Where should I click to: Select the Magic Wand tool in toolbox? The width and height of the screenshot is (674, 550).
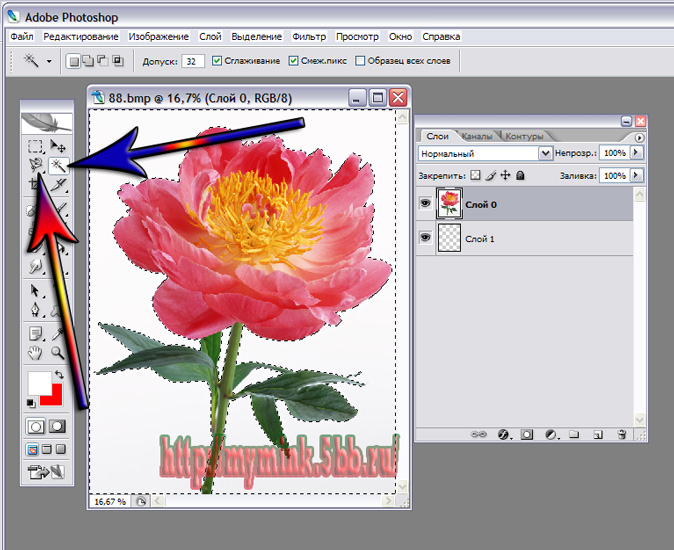click(58, 165)
